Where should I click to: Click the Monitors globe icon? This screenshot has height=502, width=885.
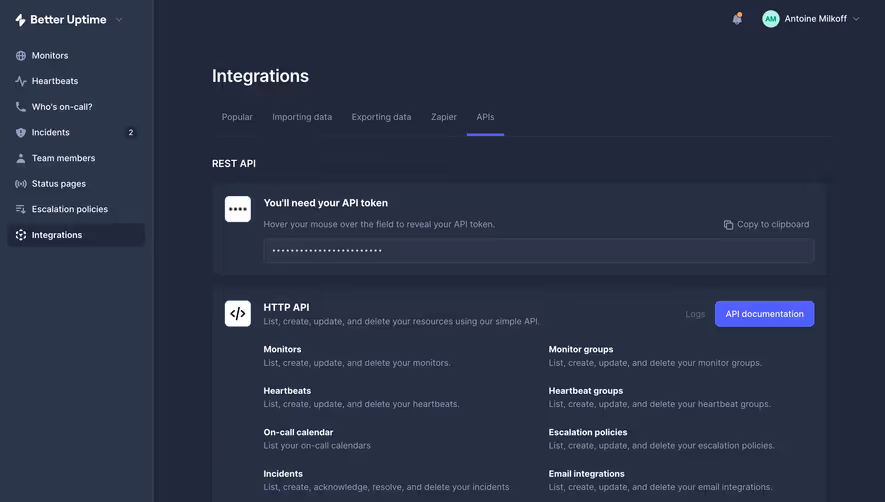[x=21, y=55]
